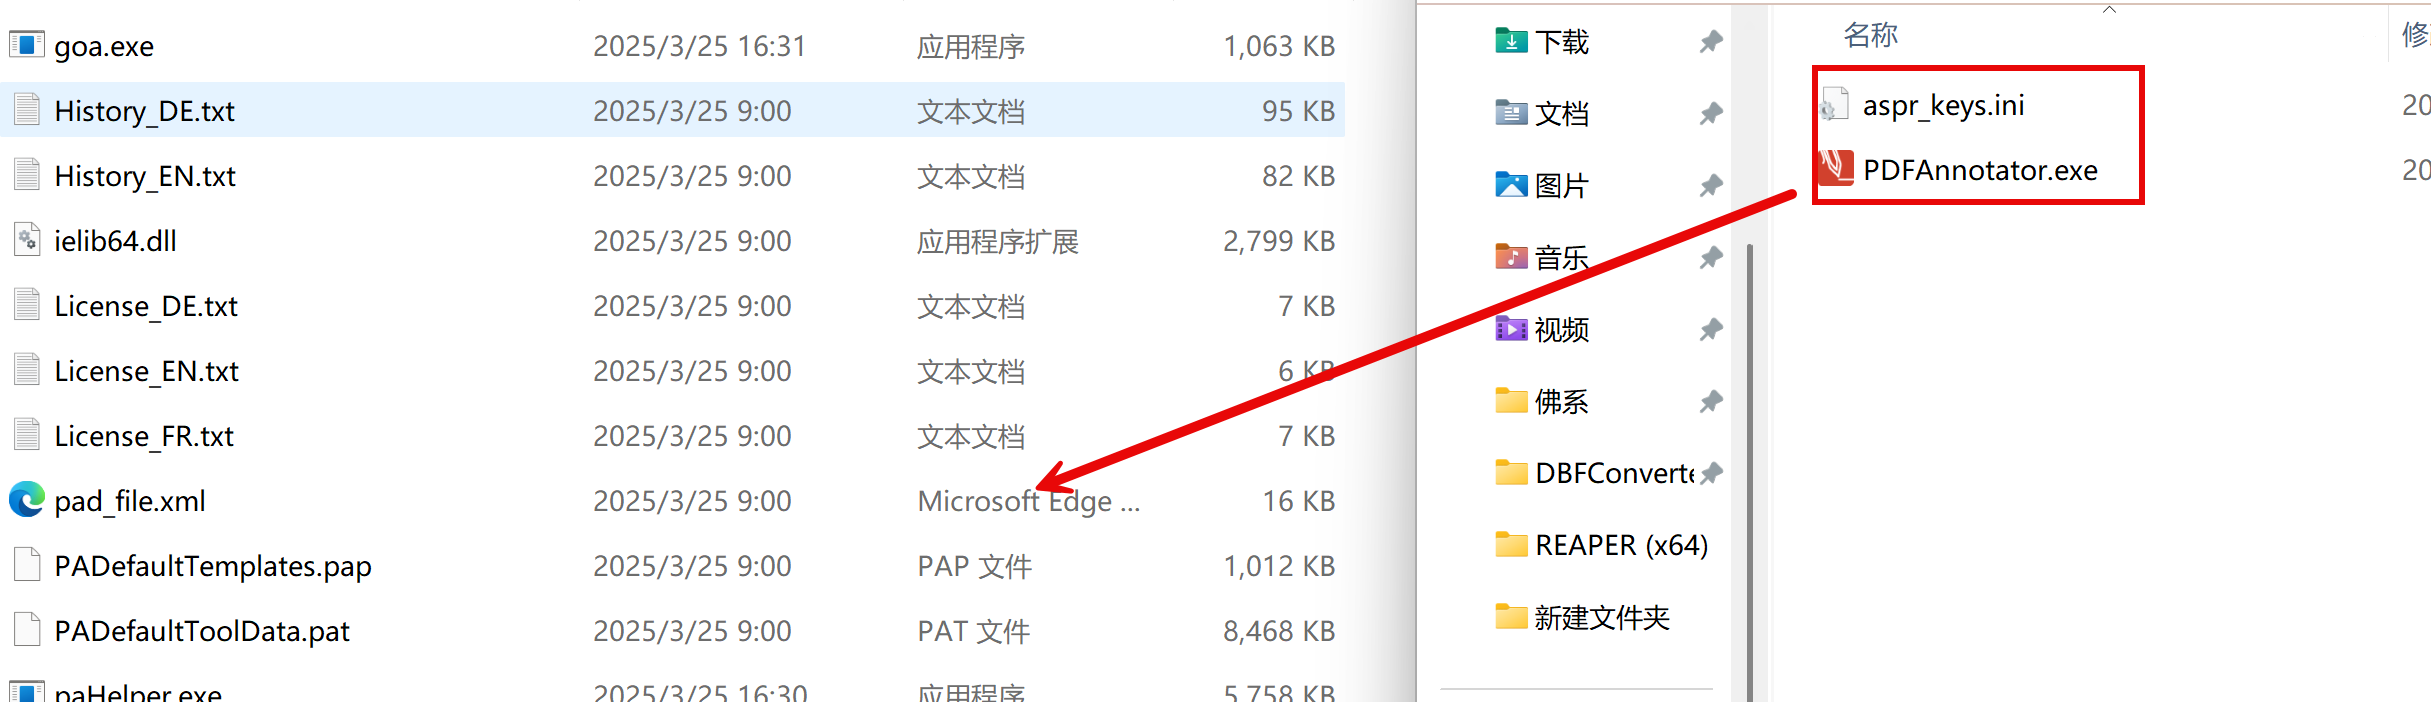Select the 新建文件夹 folder in sidebar

coord(1601,617)
